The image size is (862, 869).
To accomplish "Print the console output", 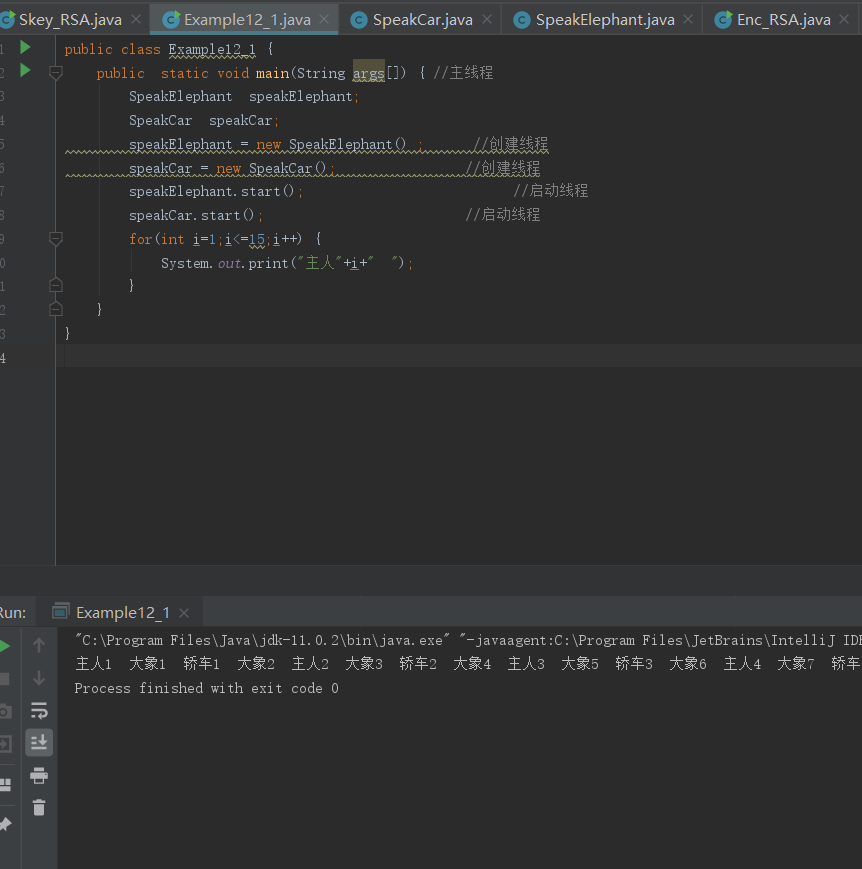I will tap(39, 775).
